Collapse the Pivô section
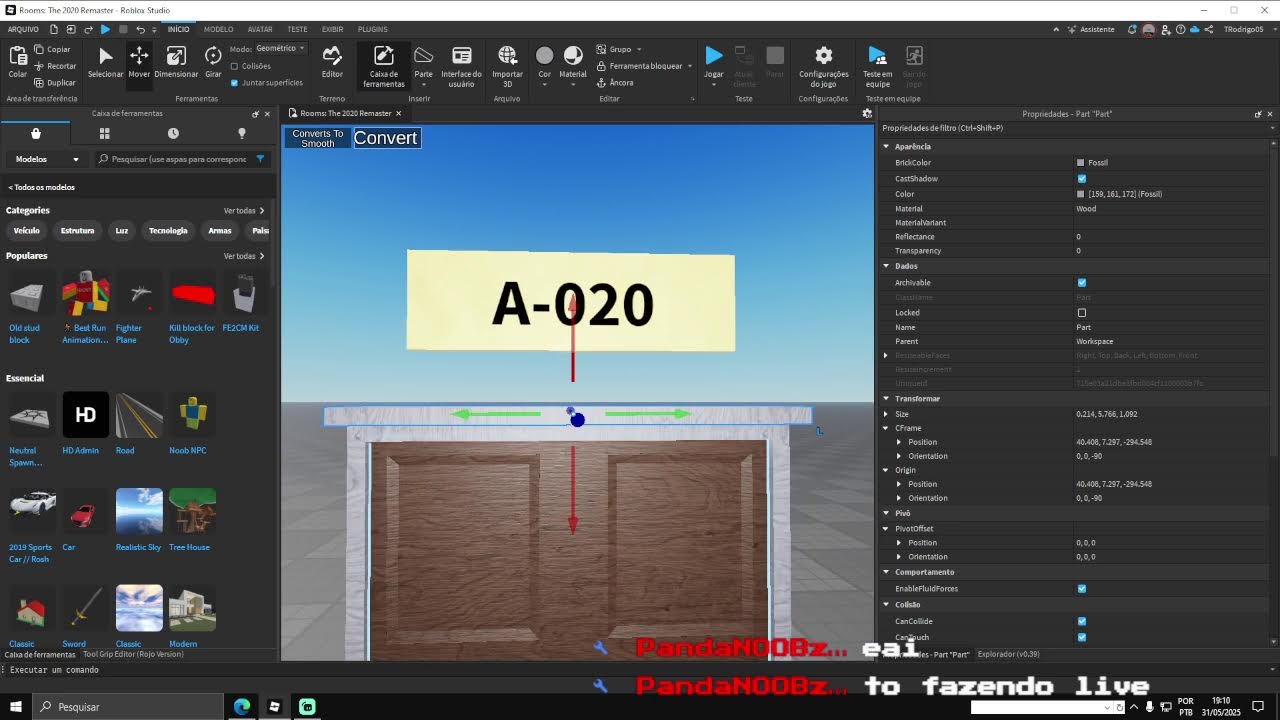1280x720 pixels. [x=886, y=513]
